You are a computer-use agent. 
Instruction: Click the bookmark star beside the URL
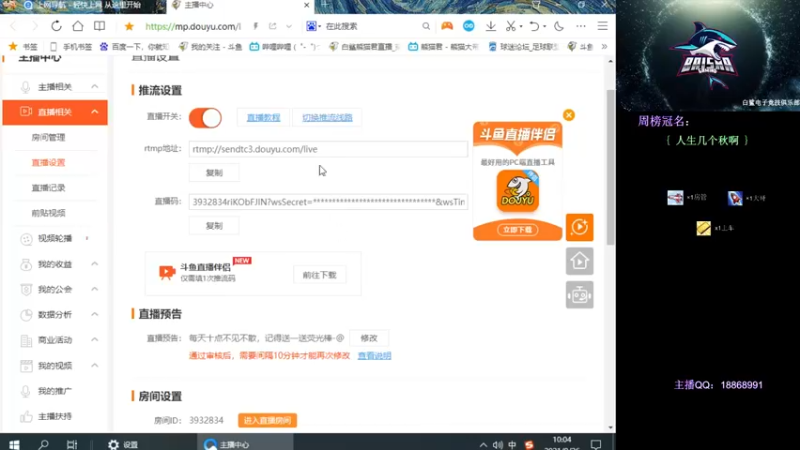(x=129, y=26)
